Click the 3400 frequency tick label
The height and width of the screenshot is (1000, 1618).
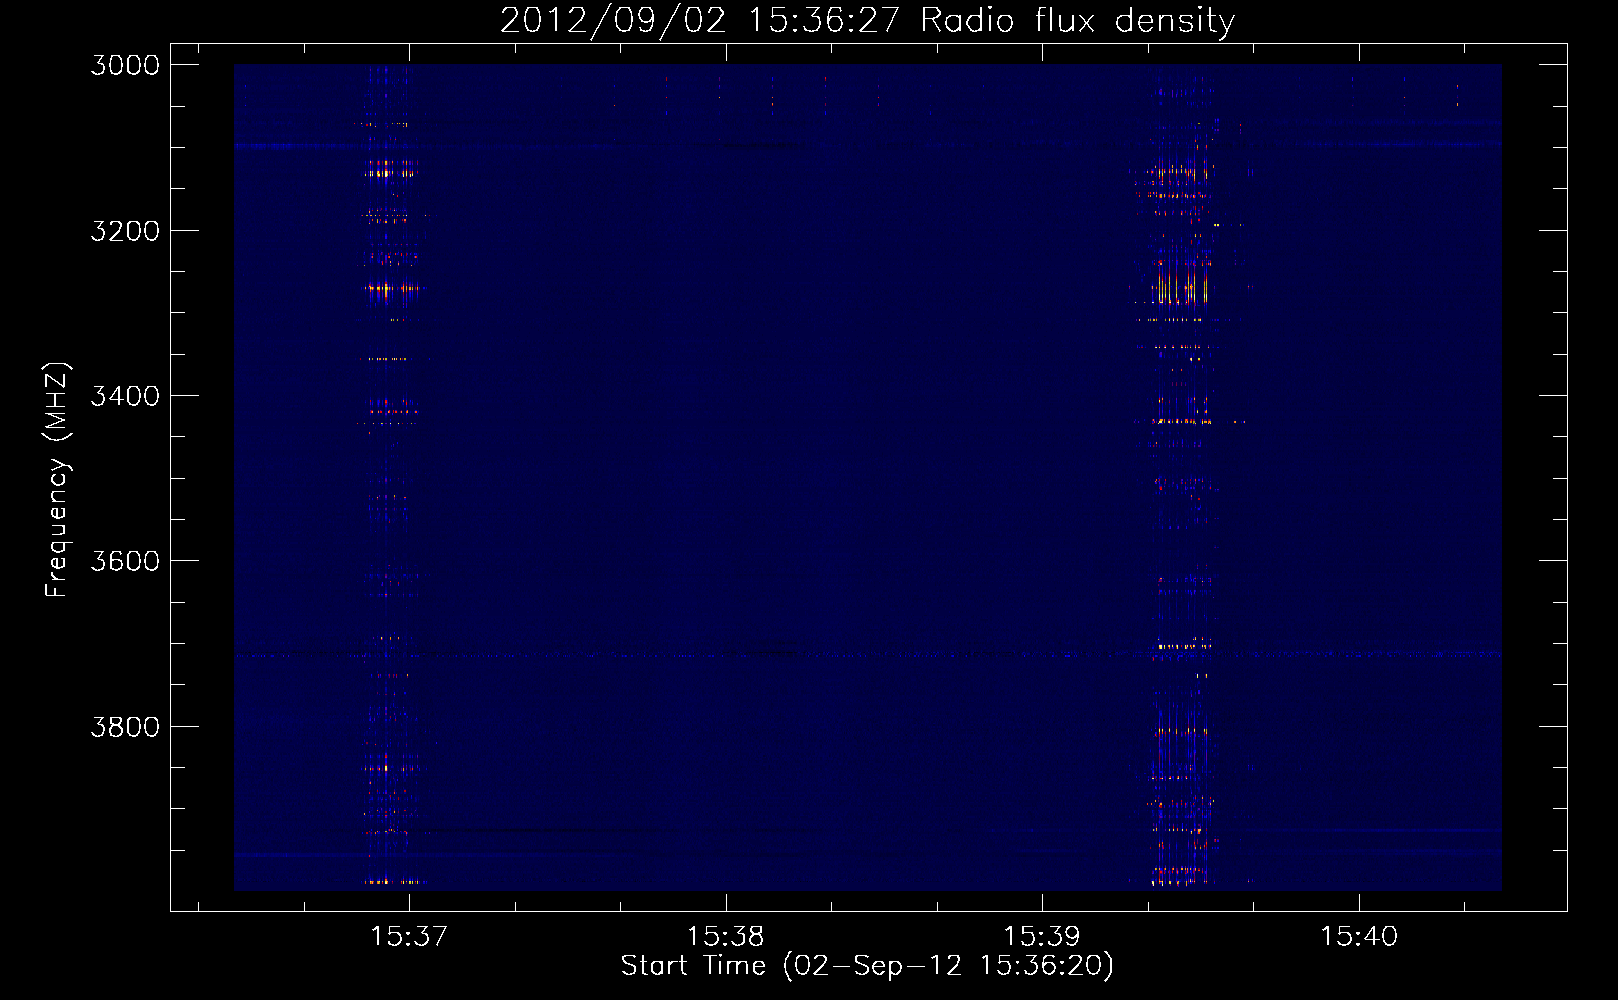(125, 396)
